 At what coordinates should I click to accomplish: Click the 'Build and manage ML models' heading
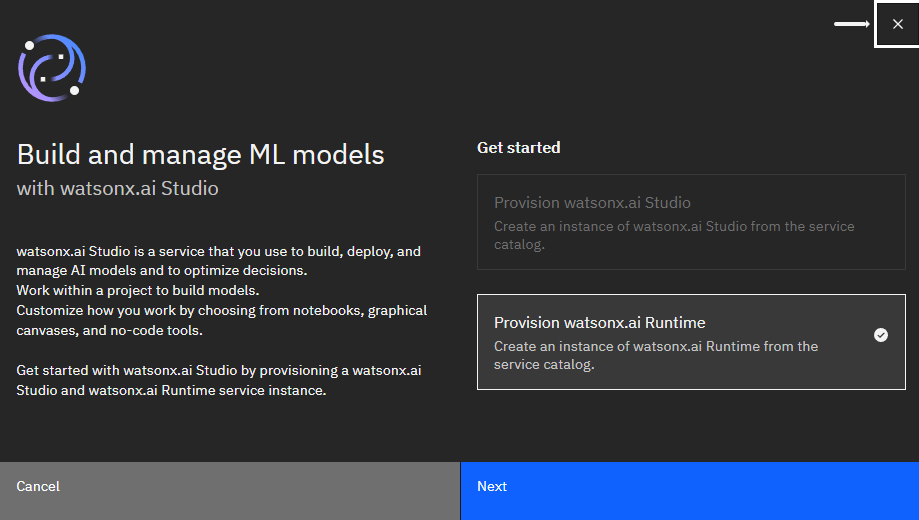click(x=200, y=155)
